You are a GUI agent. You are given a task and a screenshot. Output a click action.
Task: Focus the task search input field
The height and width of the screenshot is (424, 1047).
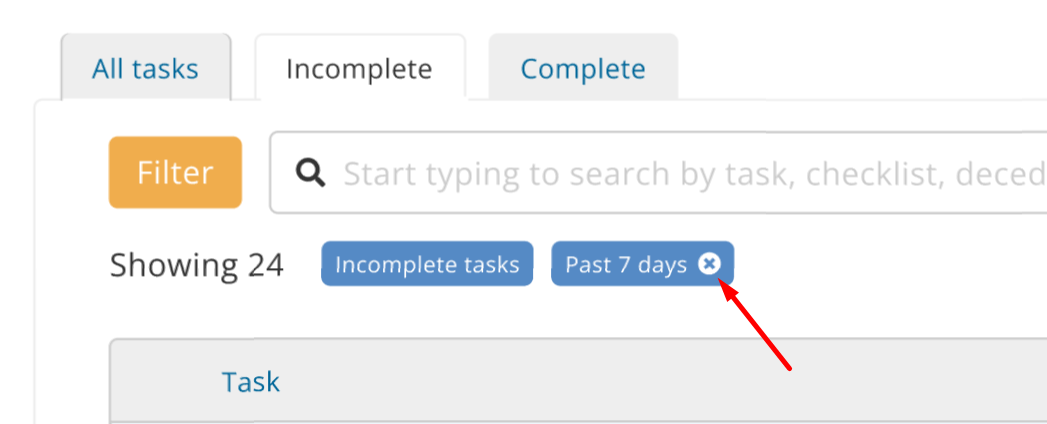coord(658,173)
